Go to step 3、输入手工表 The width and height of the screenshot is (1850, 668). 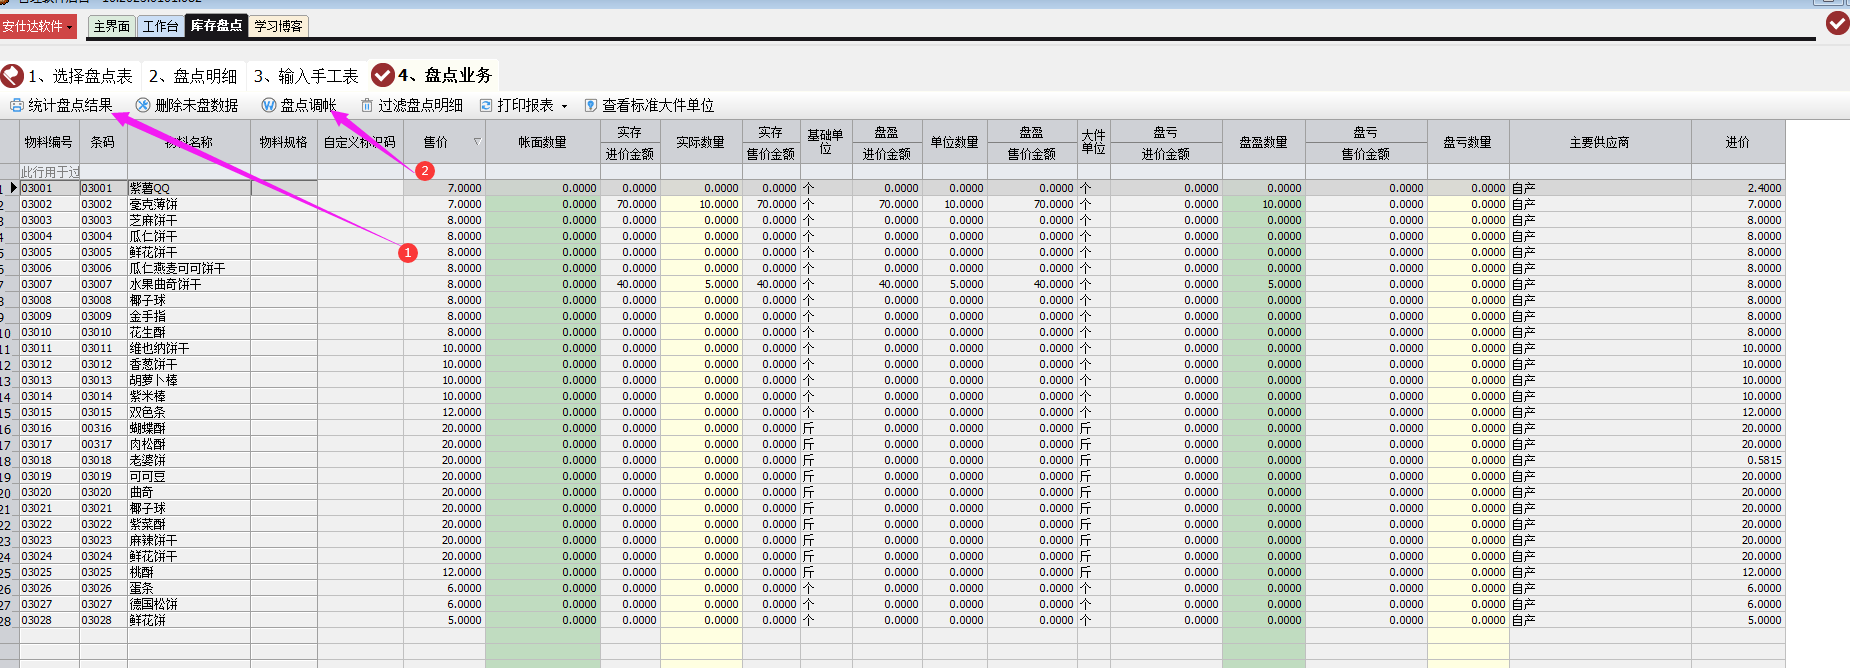(x=306, y=76)
